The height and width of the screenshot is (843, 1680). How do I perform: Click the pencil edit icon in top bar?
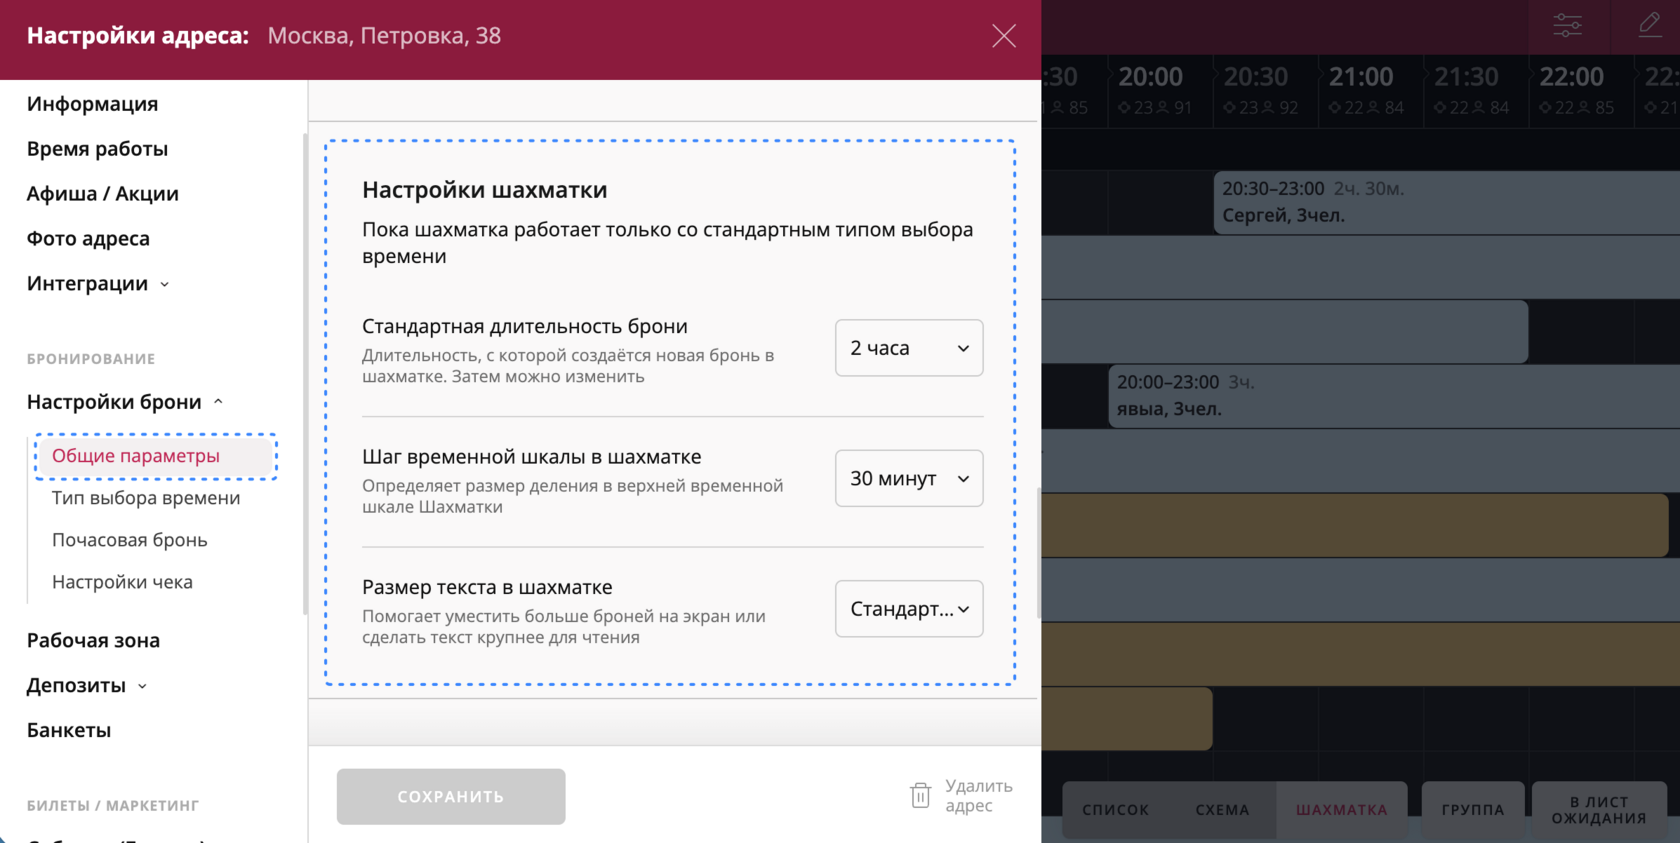pos(1650,25)
